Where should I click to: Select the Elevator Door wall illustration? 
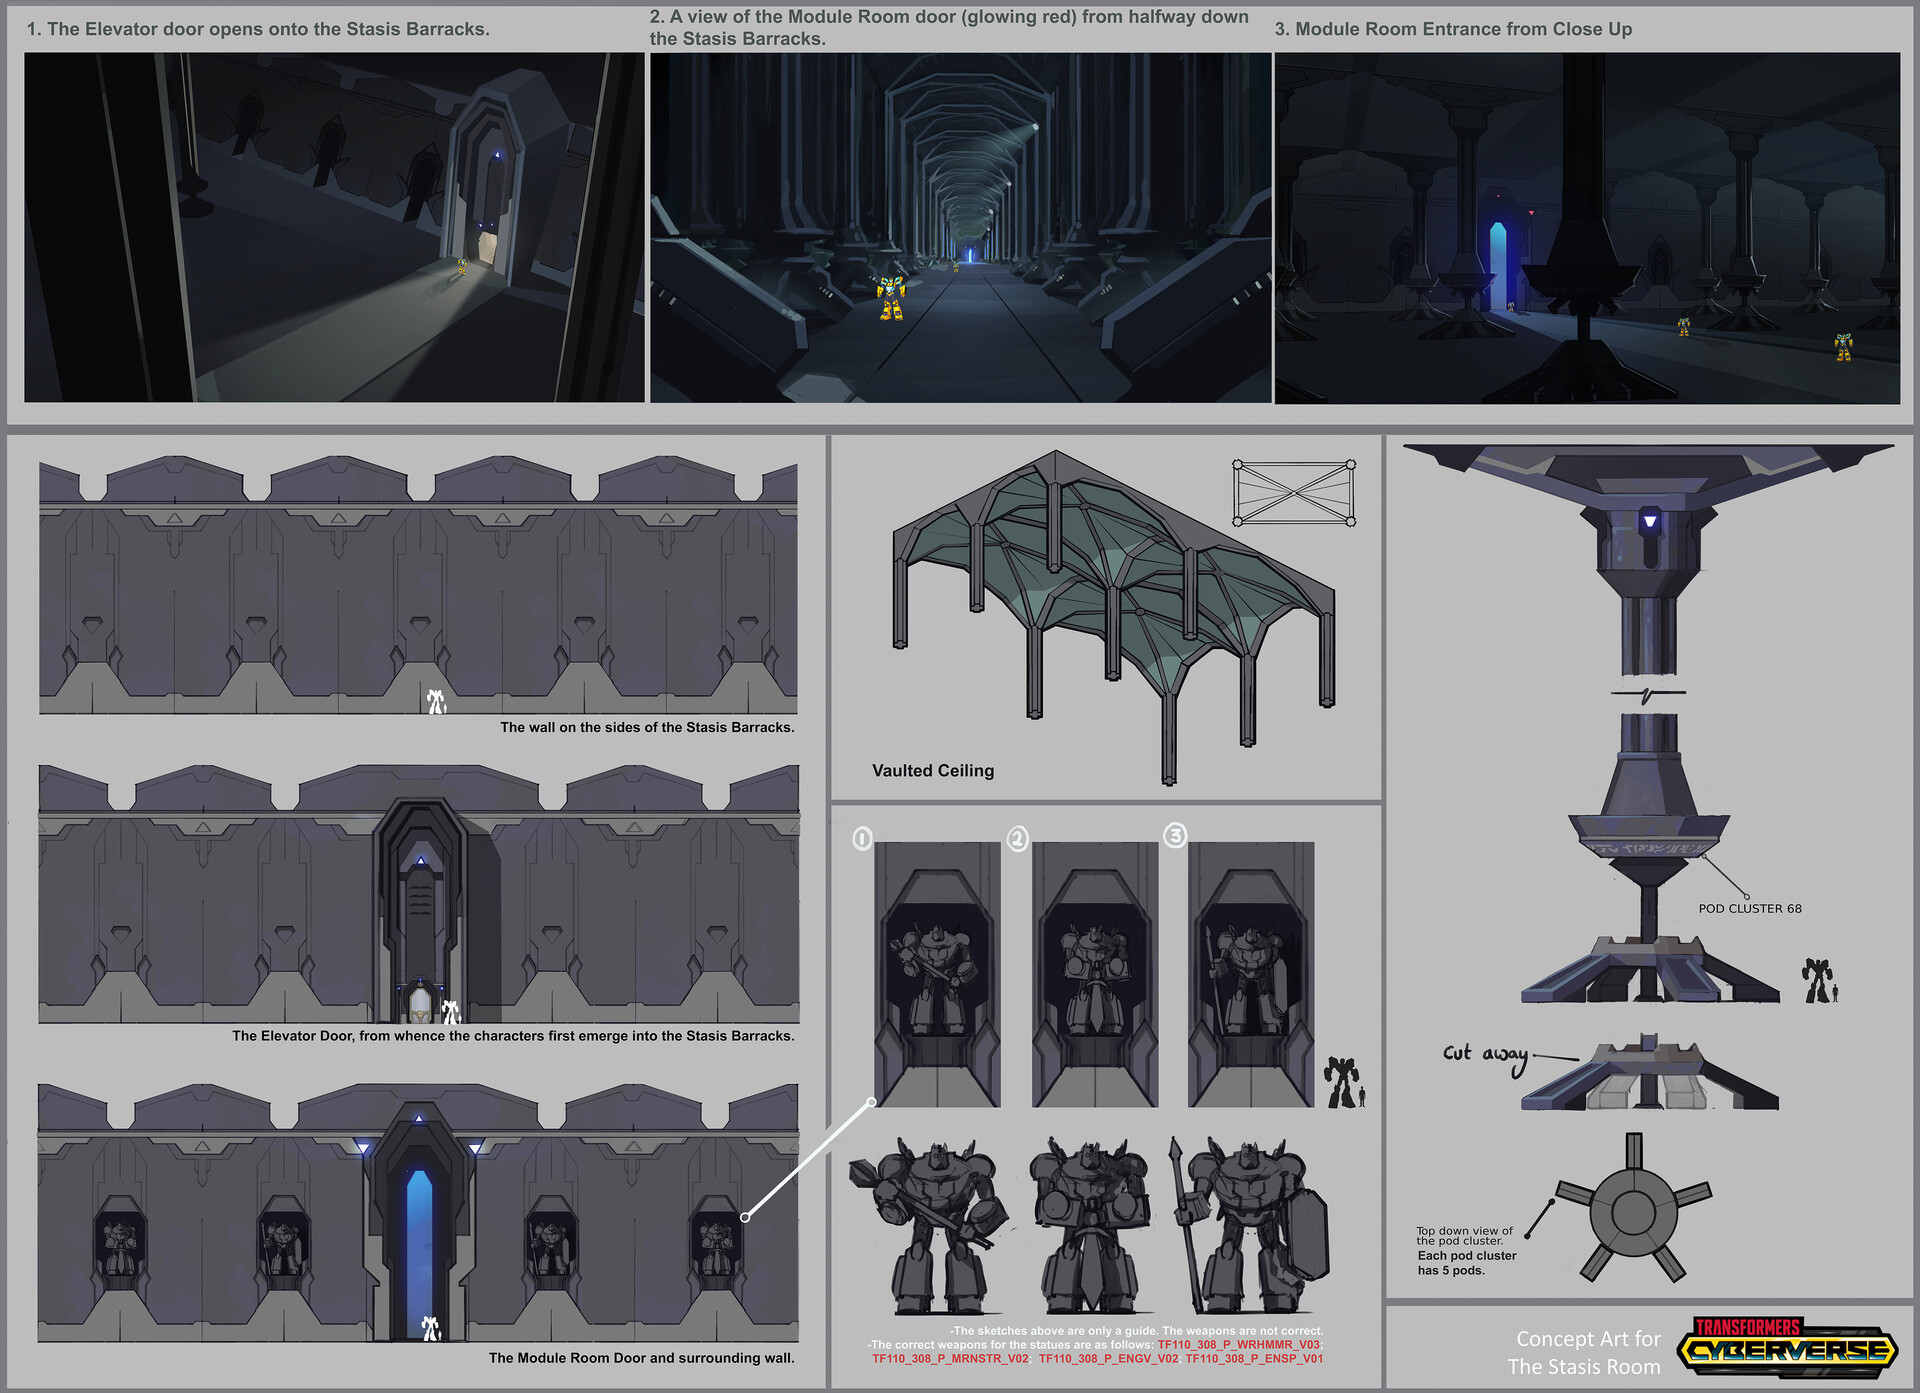(419, 894)
